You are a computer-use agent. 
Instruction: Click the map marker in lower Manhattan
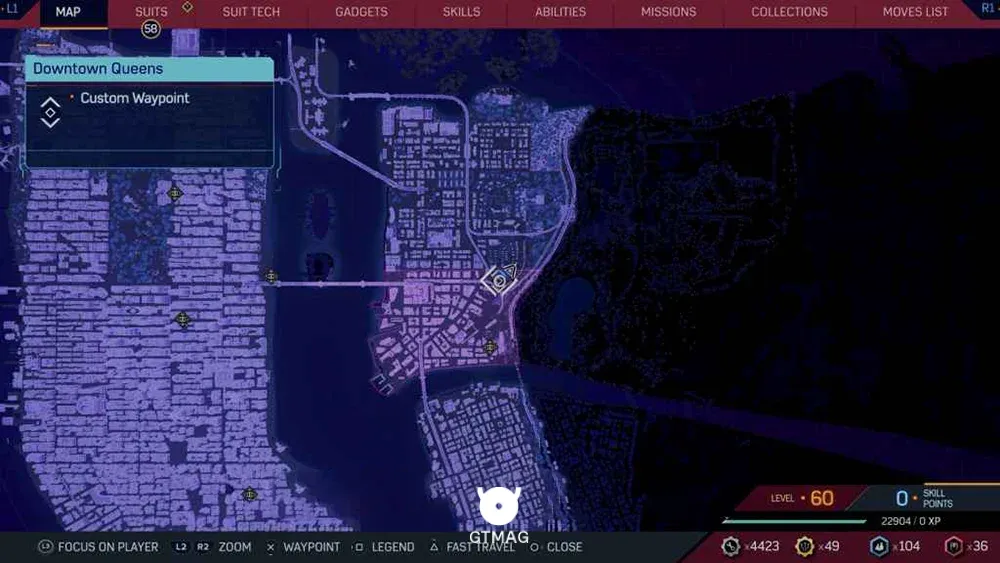[249, 495]
